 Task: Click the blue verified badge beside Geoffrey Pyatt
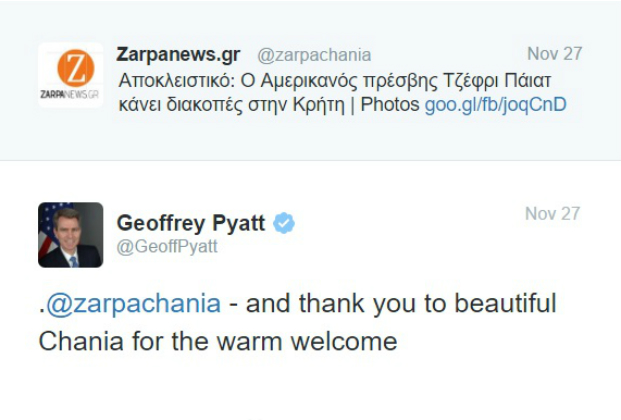[284, 223]
